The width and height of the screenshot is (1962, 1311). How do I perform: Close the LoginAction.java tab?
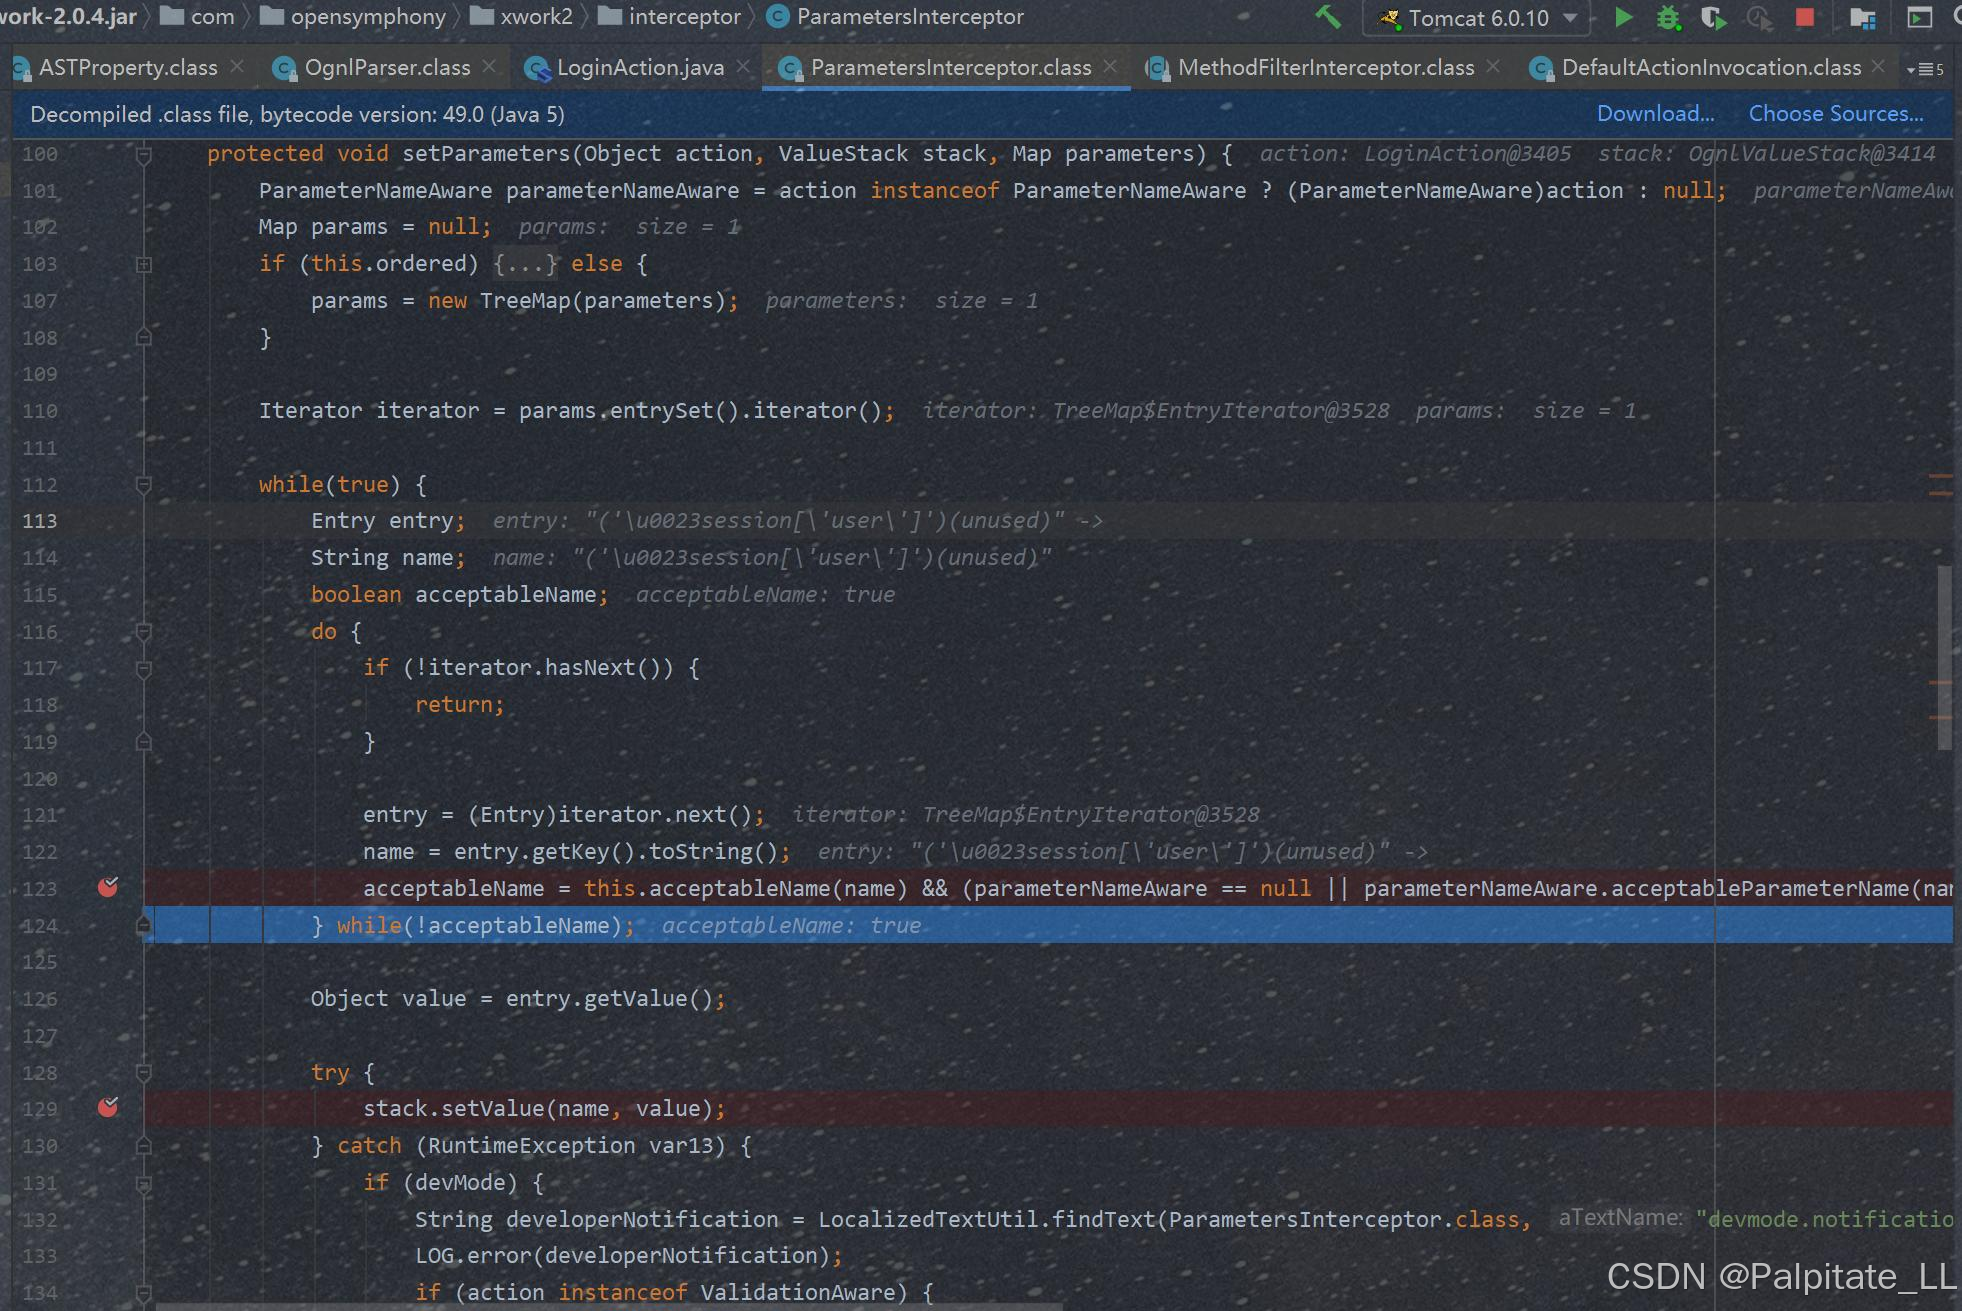[743, 66]
